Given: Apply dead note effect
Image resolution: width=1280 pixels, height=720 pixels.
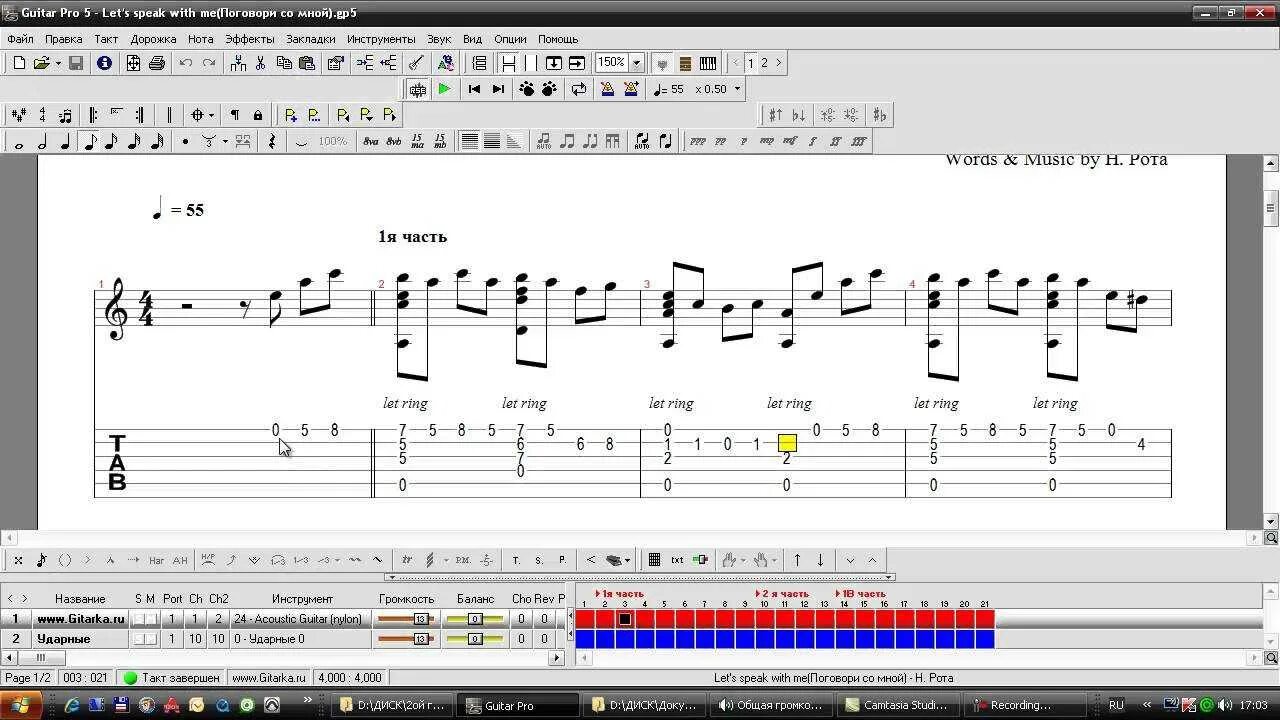Looking at the screenshot, I should point(18,560).
